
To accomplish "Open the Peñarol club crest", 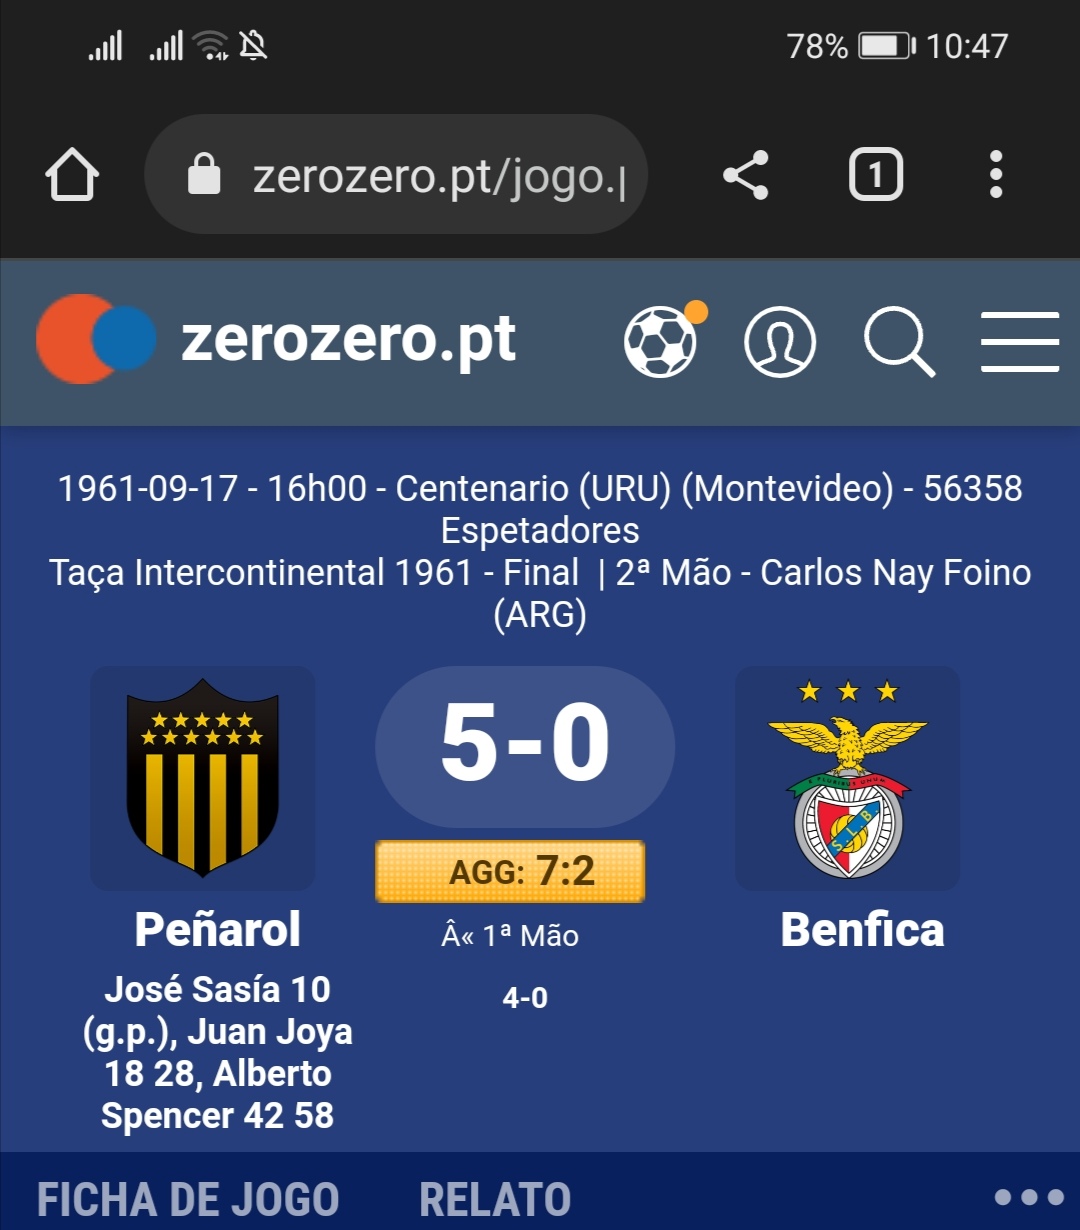I will pos(203,778).
